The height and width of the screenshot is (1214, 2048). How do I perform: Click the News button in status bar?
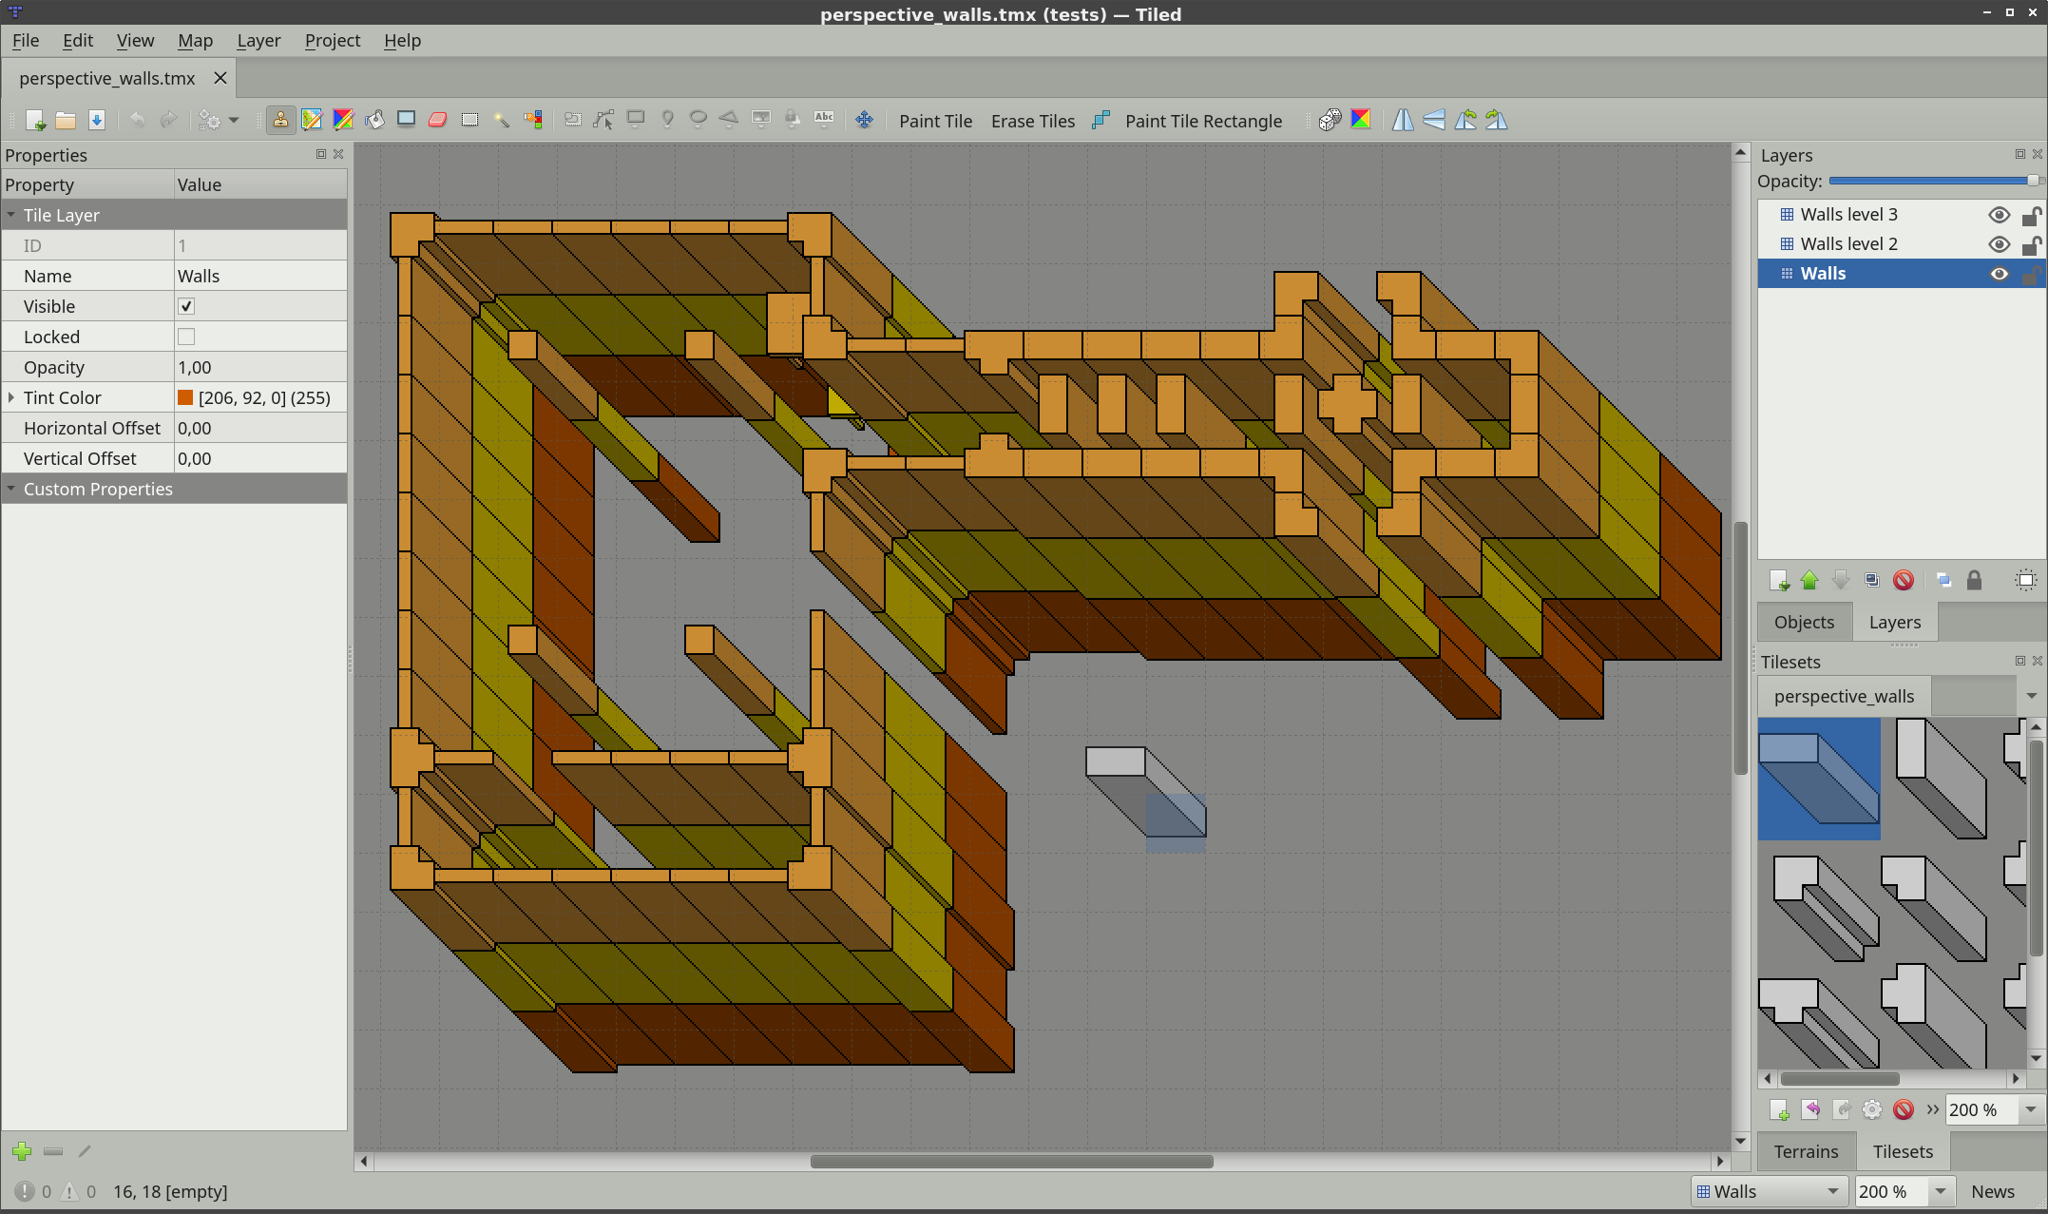[x=1992, y=1191]
